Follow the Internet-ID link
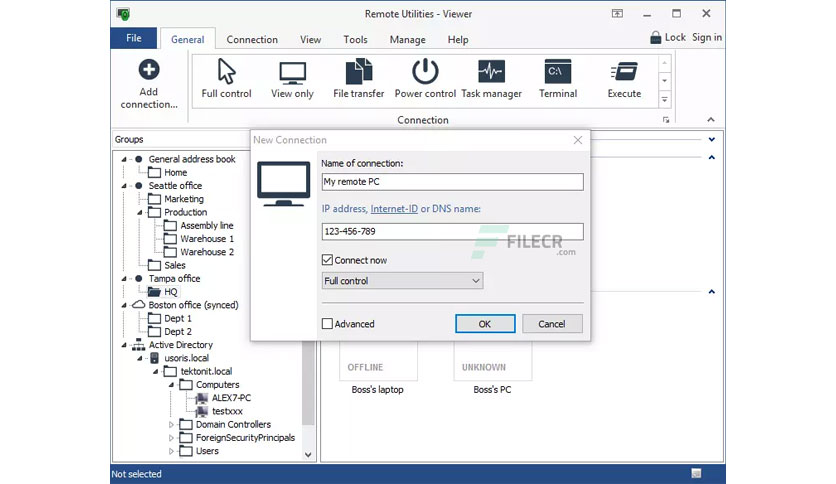Screen dimensions: 836x484 coord(394,209)
